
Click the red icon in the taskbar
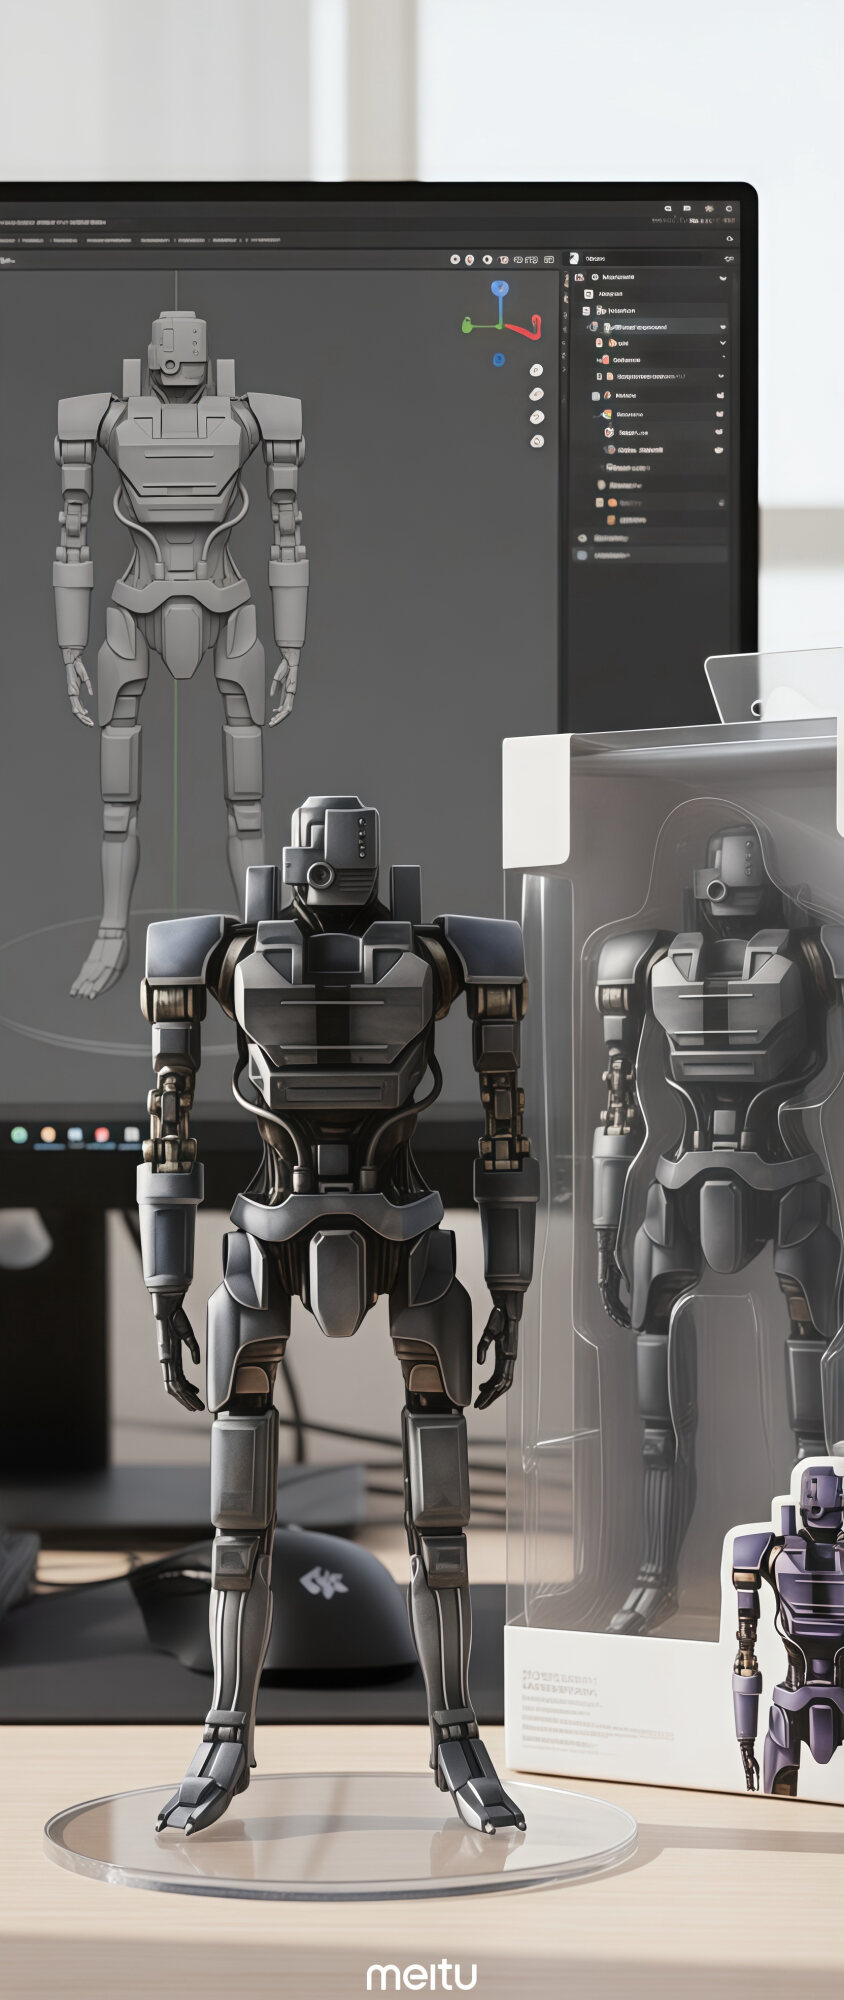101,1134
